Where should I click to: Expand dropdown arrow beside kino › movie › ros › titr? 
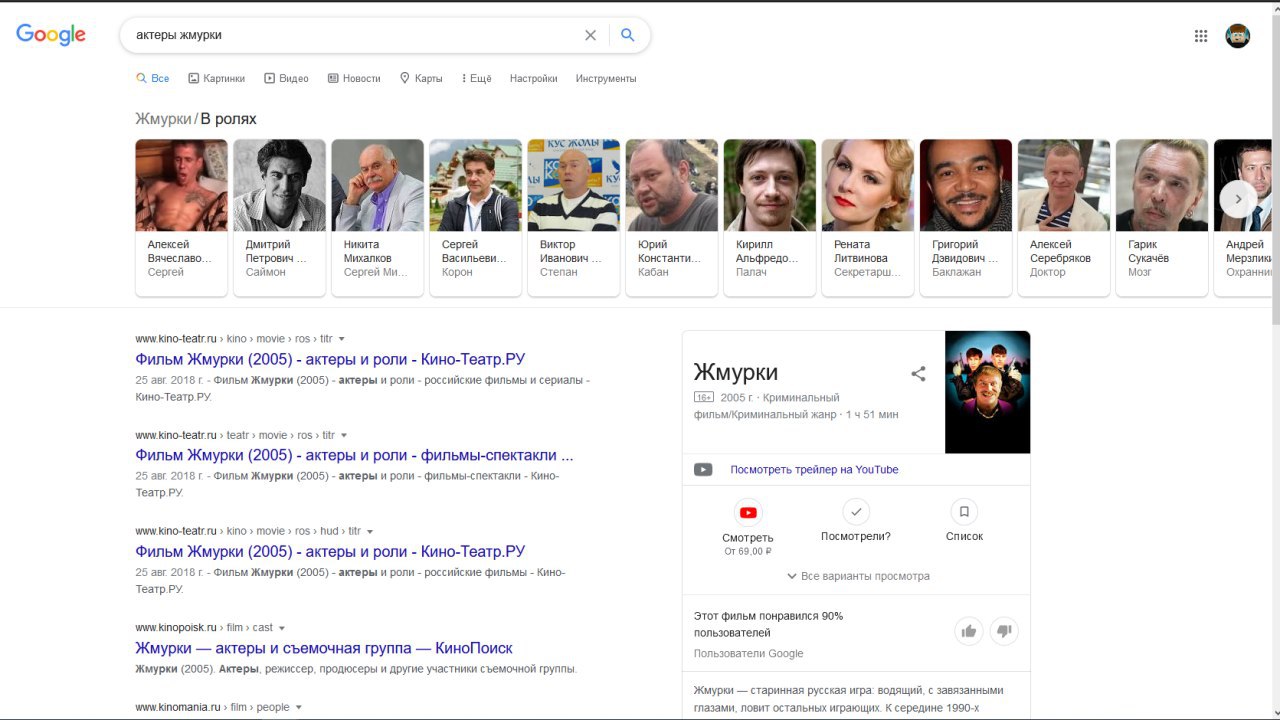pos(342,339)
